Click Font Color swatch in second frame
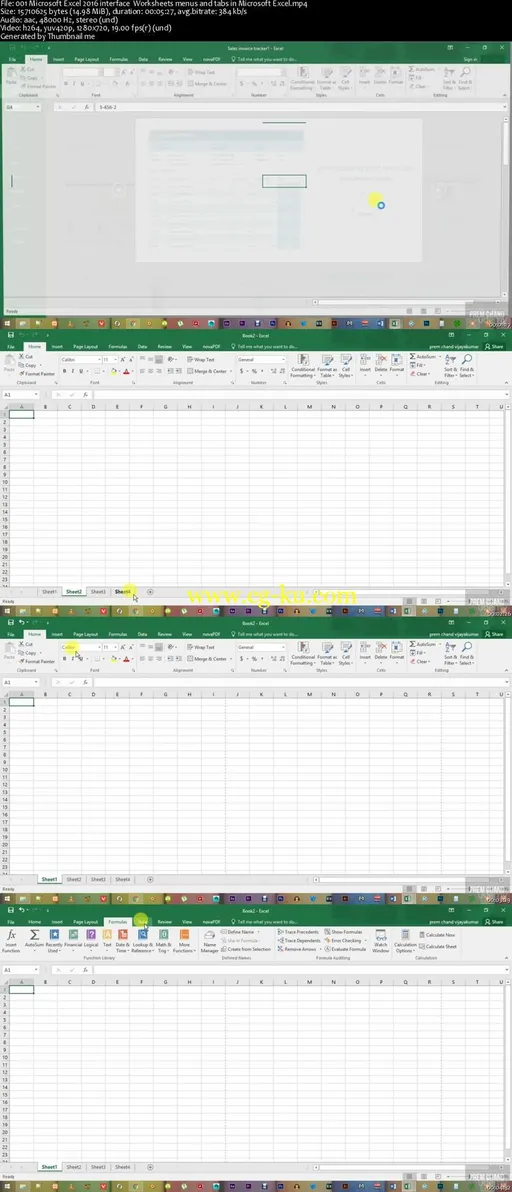Screen dimensions: 512x1192 [x=126, y=371]
